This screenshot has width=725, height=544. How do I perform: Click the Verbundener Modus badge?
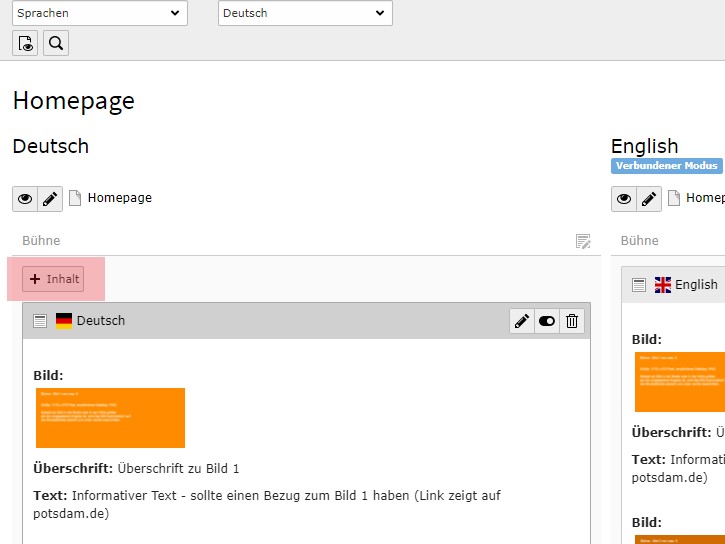tap(666, 166)
